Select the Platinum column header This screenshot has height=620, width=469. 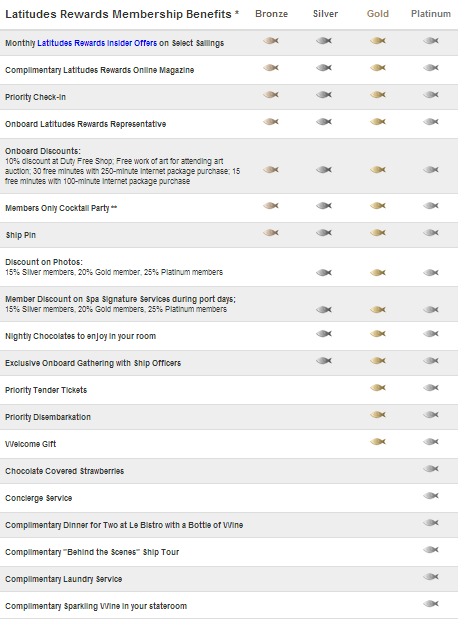431,14
